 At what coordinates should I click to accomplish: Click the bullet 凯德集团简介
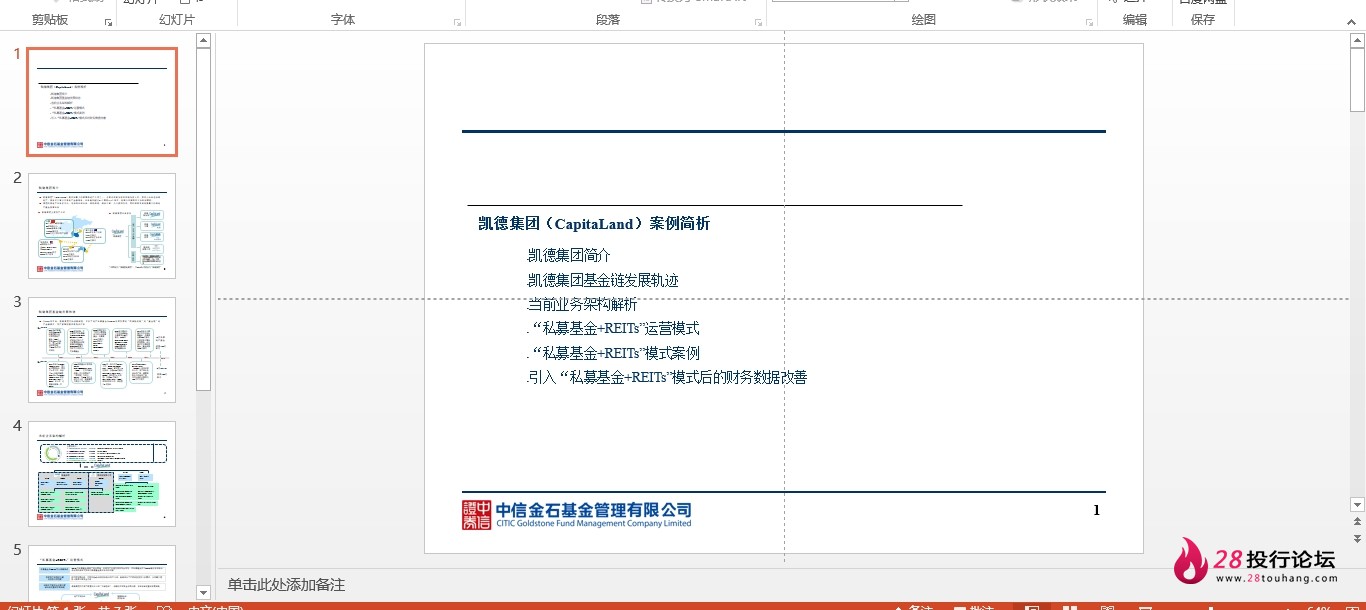569,256
